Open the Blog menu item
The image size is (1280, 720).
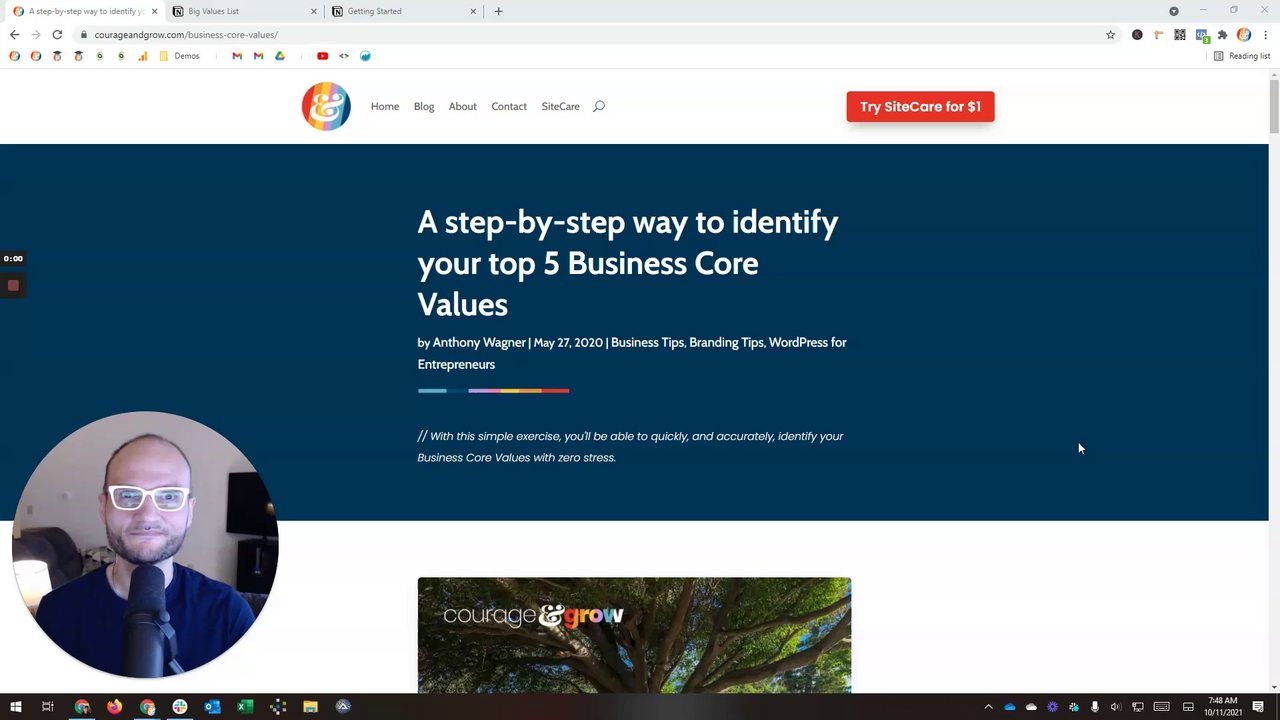pos(424,106)
